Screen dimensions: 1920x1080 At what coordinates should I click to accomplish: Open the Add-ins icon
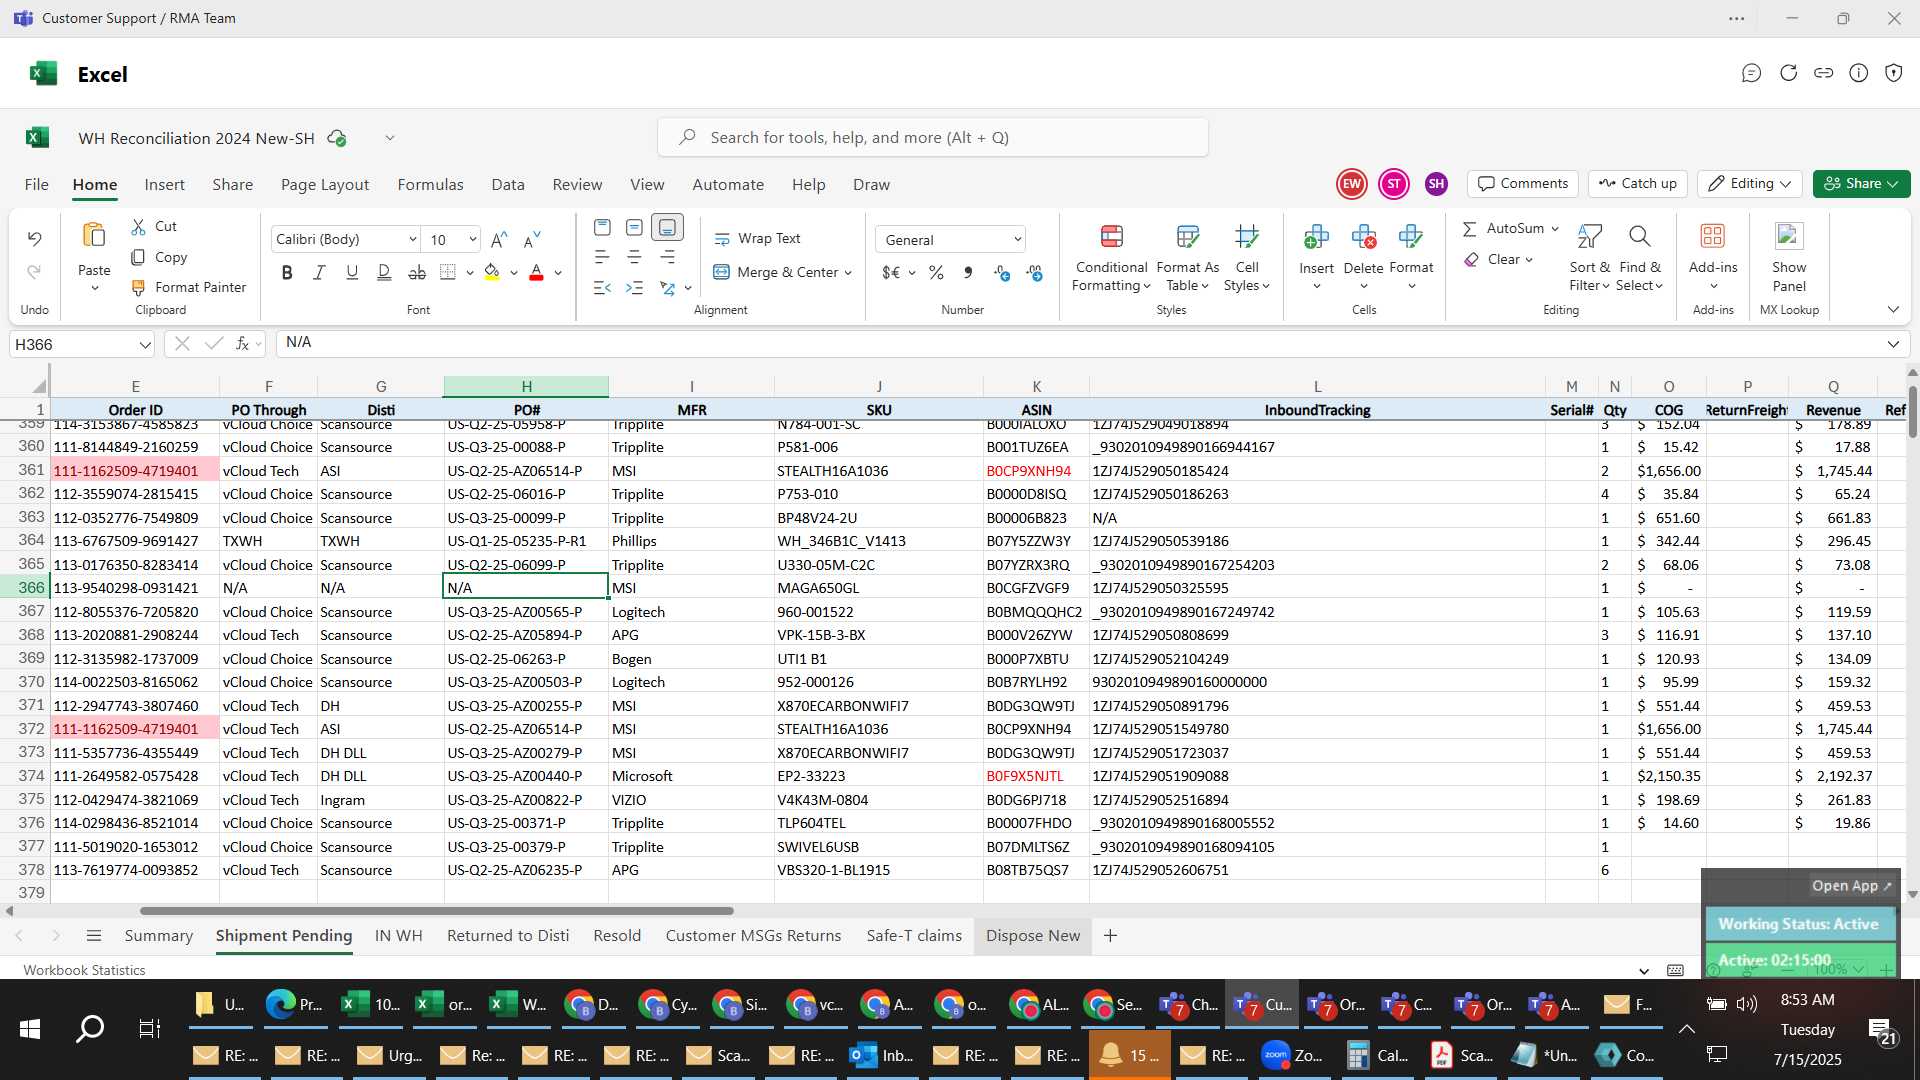coord(1712,236)
